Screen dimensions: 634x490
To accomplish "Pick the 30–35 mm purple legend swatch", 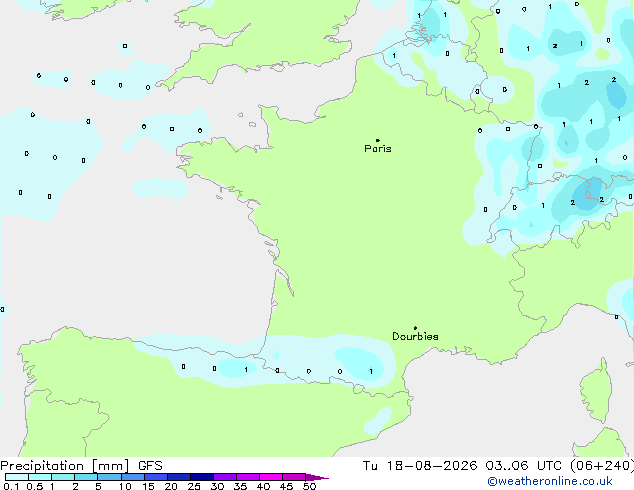I will coord(224,477).
